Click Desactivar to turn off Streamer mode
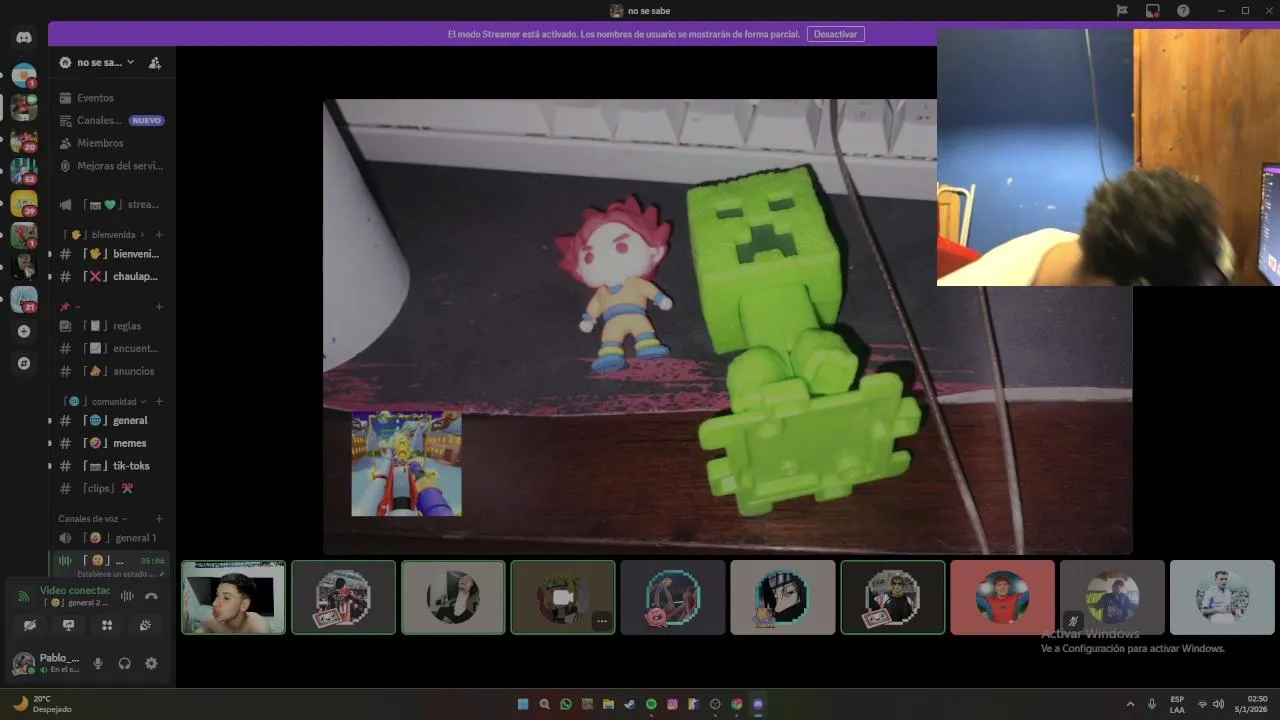The width and height of the screenshot is (1280, 720). point(835,34)
